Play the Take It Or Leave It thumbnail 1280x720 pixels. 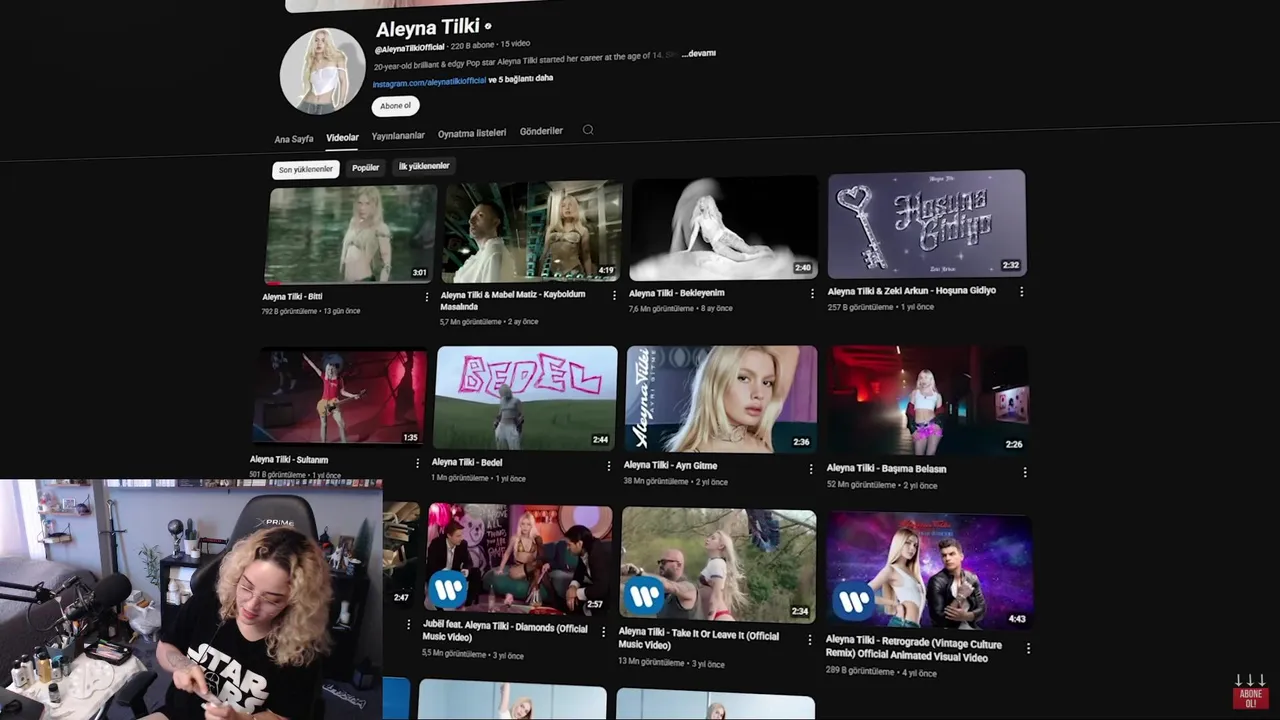[718, 566]
